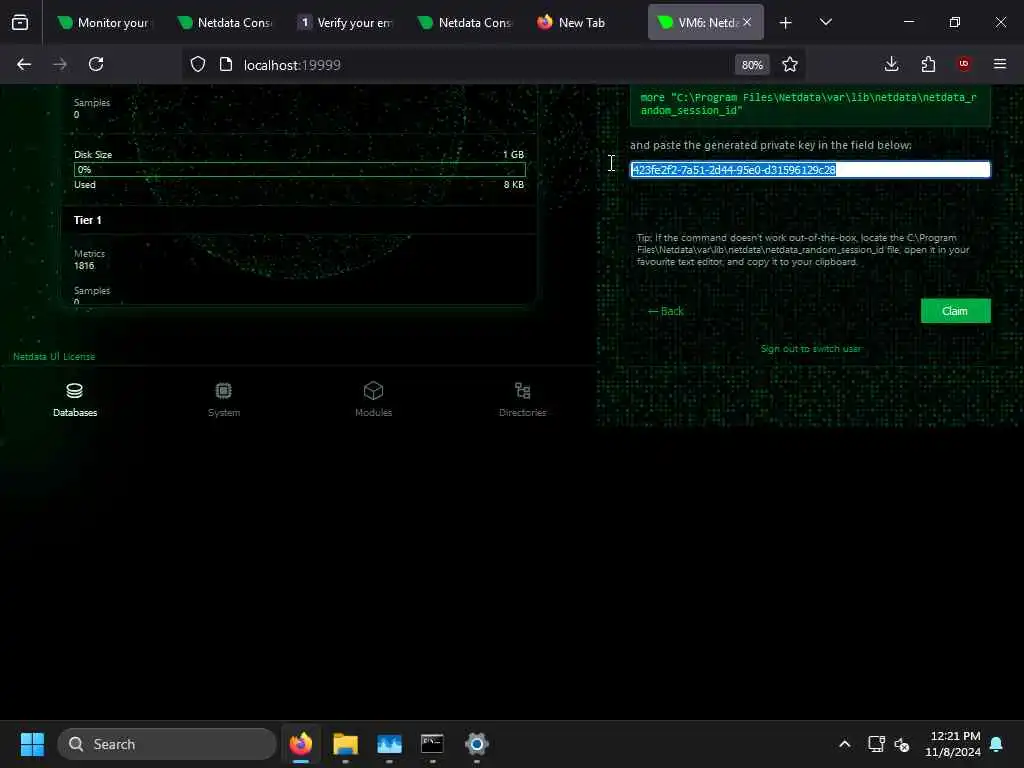Switch to the New Tab tab
This screenshot has width=1024, height=768.
click(571, 23)
